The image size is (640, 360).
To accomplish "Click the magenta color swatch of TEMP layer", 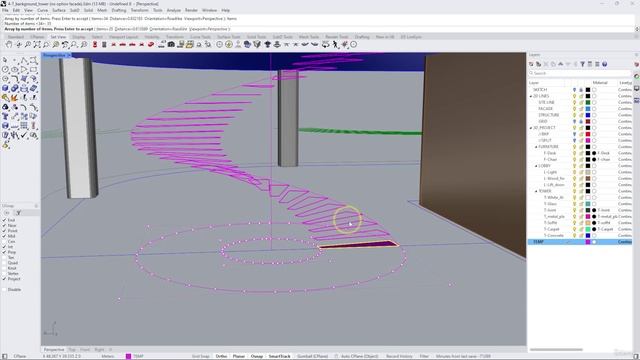I will pyautogui.click(x=588, y=242).
